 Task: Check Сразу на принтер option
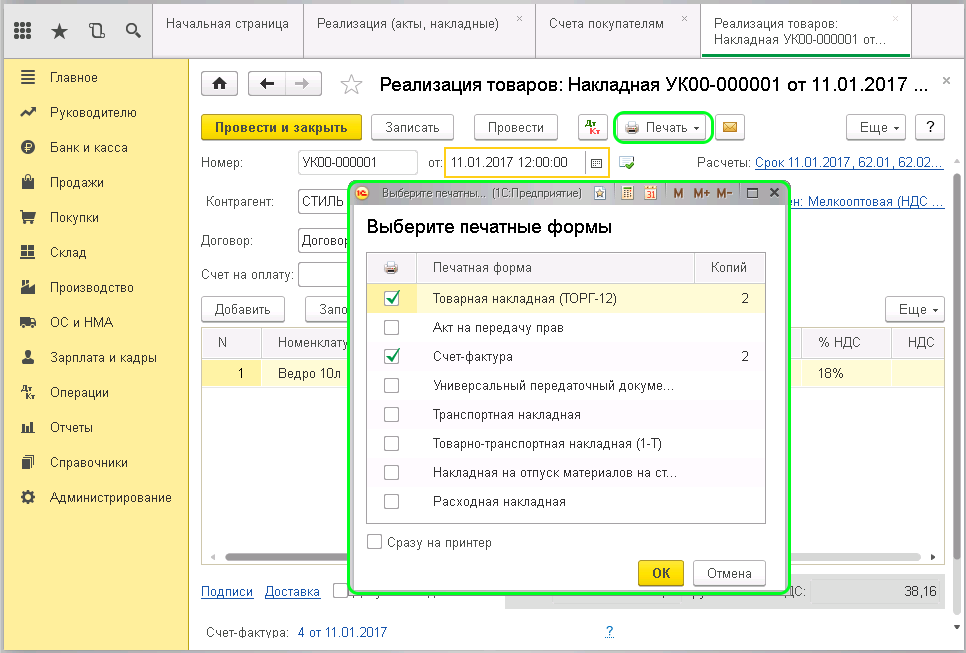pos(375,541)
